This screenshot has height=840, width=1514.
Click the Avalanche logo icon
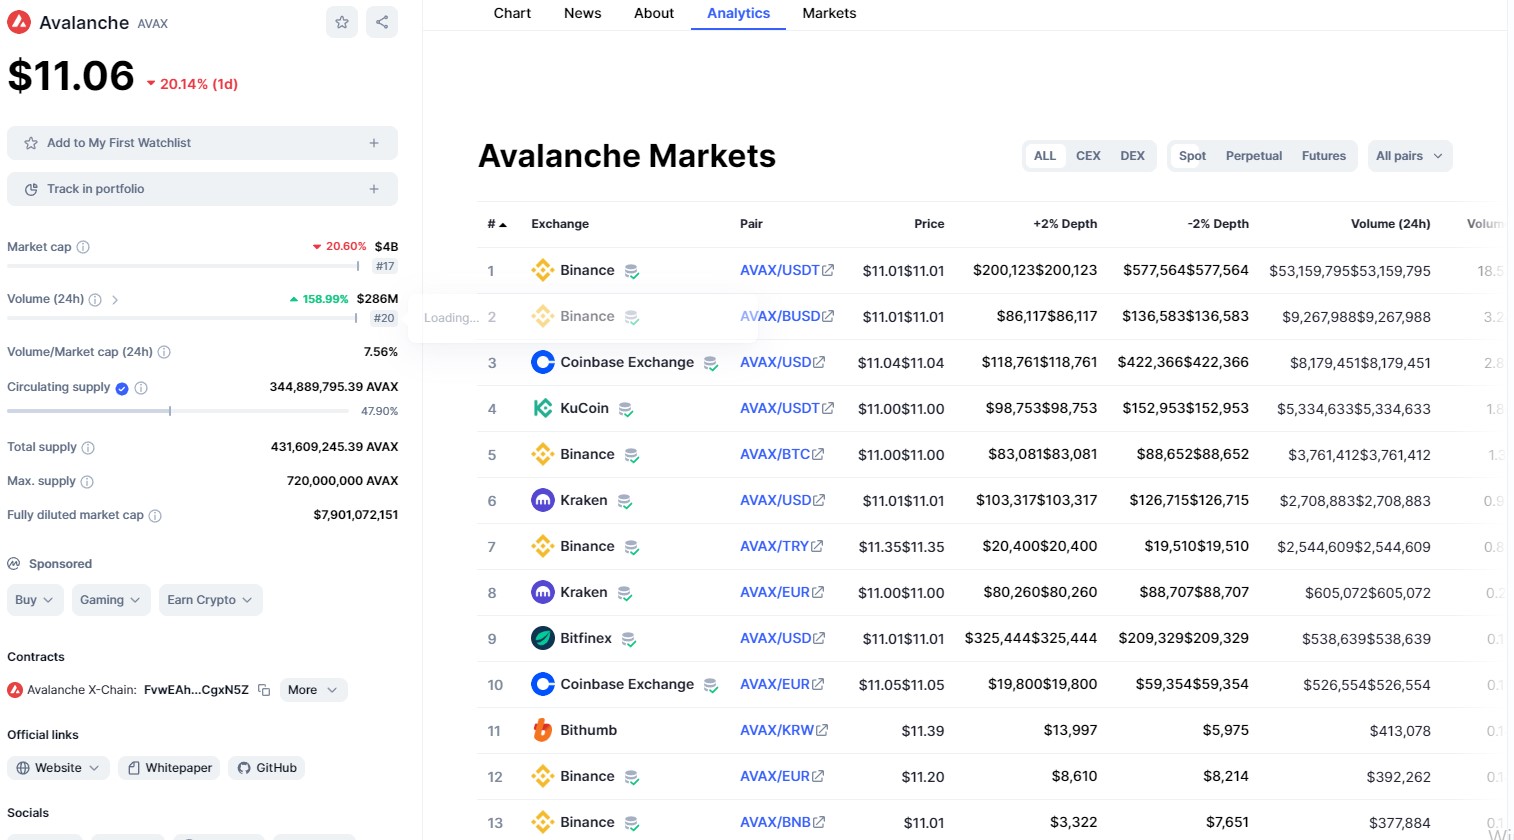(x=19, y=22)
